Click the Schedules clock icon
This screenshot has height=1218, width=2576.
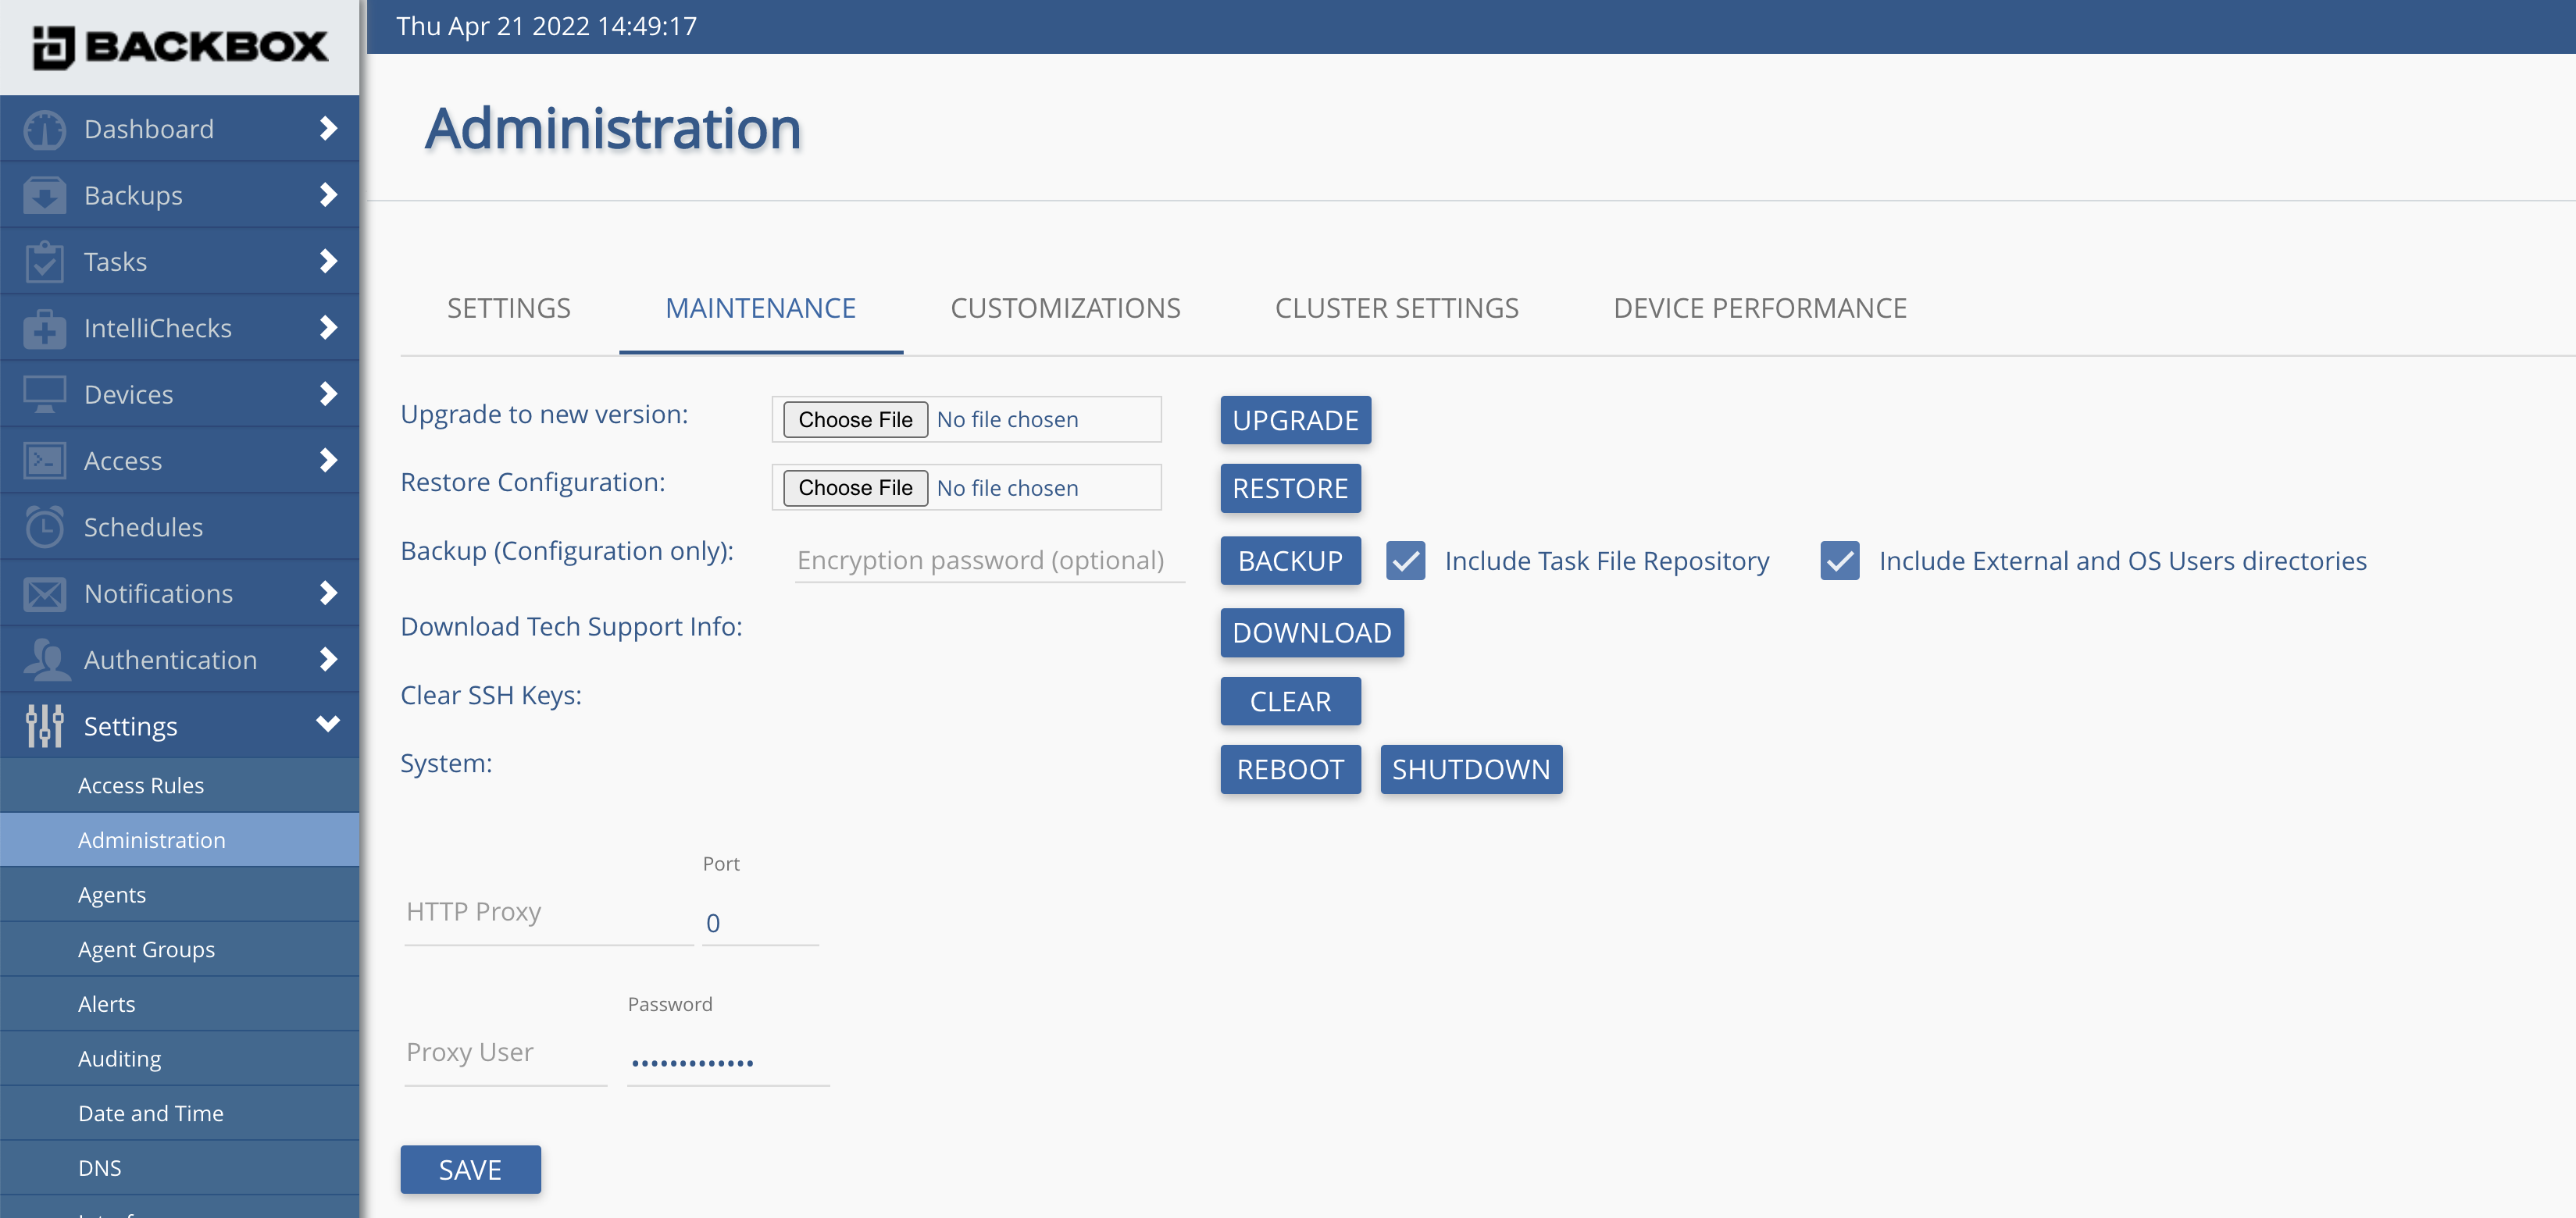click(44, 527)
